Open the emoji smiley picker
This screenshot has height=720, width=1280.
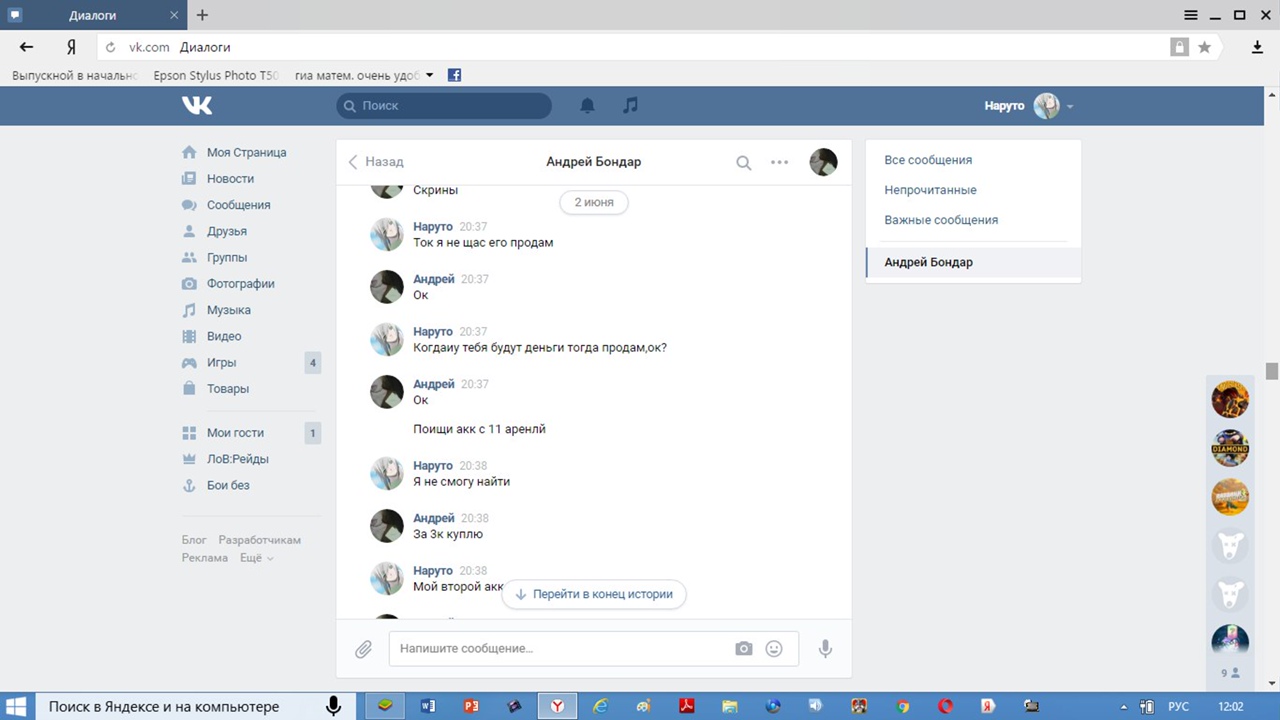[773, 649]
